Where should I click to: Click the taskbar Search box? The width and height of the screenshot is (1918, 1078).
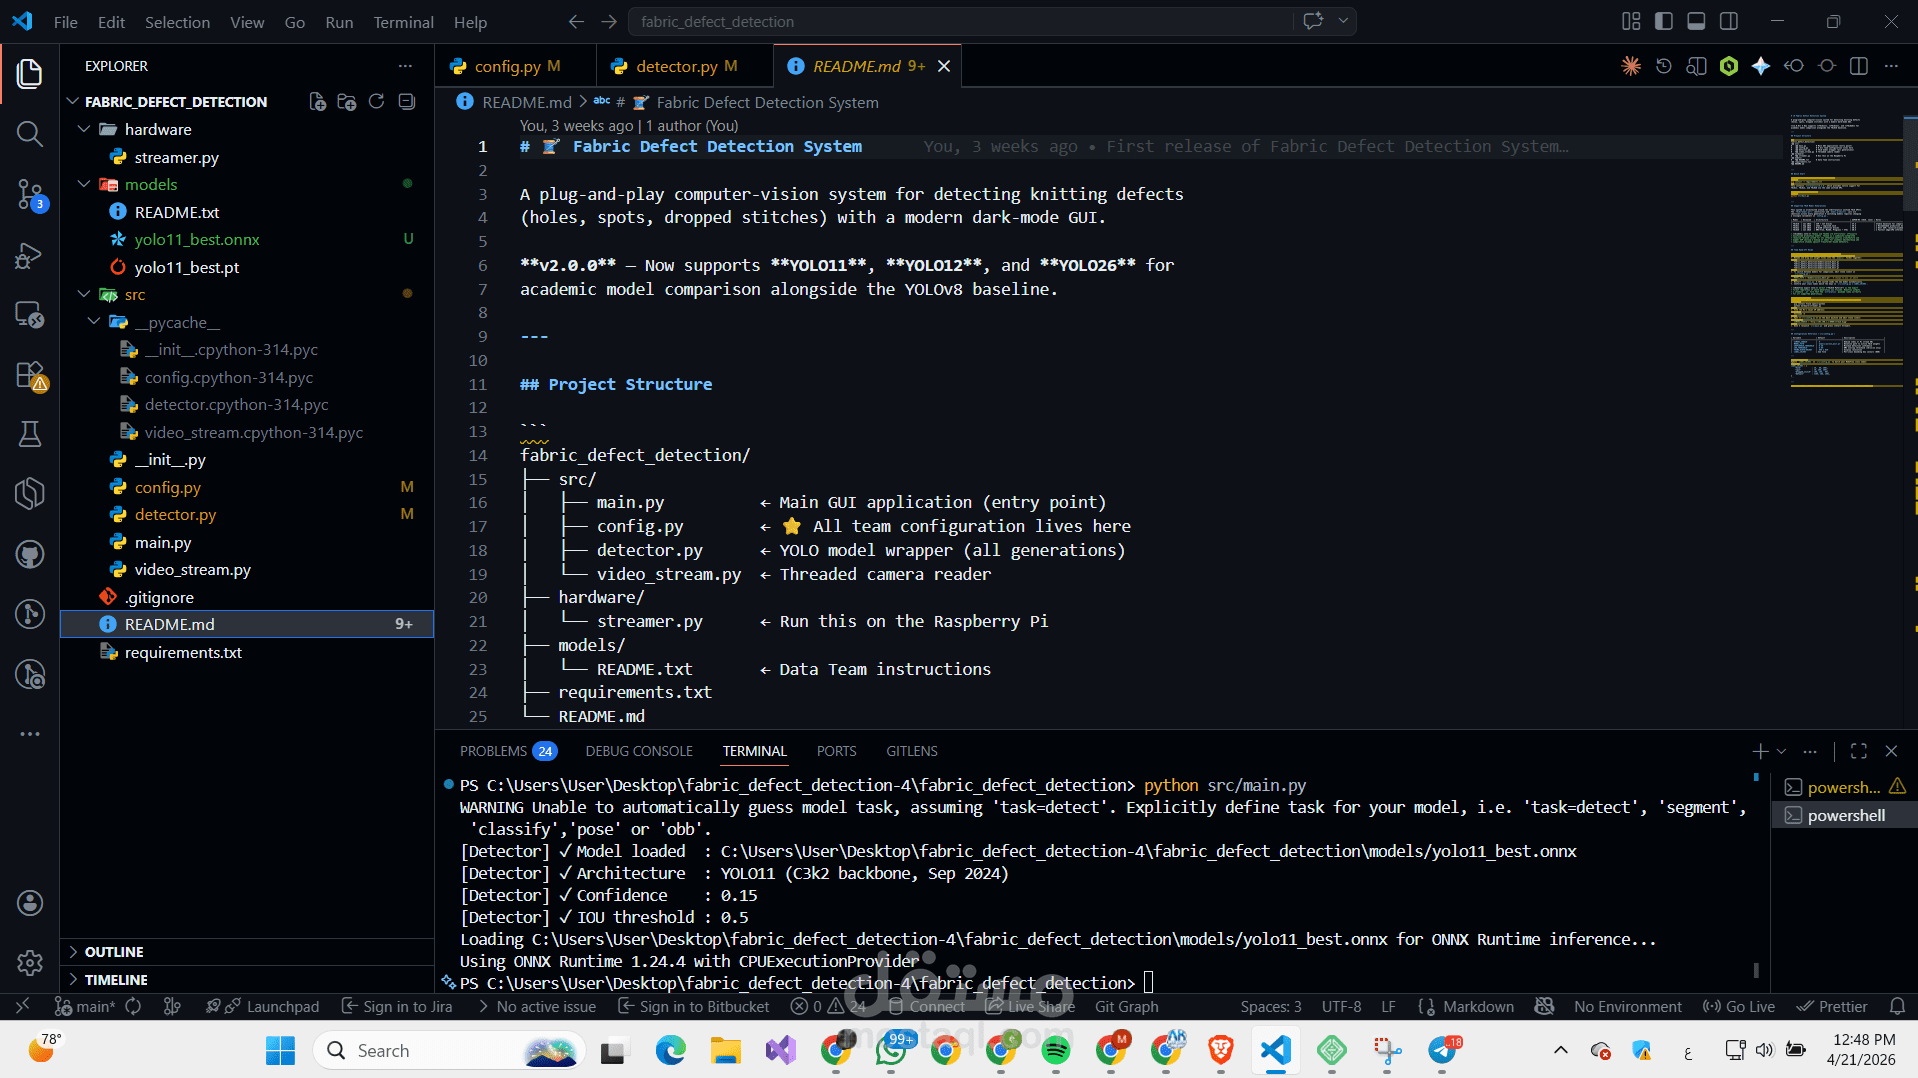click(x=451, y=1050)
